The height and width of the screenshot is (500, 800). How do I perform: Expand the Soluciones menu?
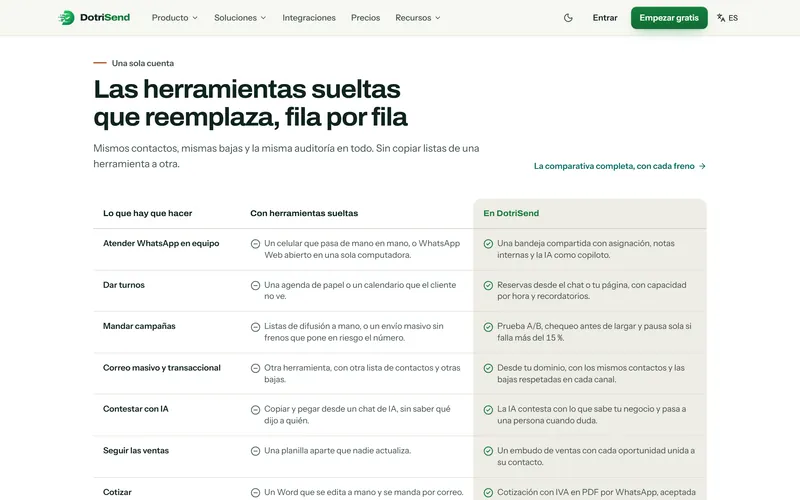point(240,18)
